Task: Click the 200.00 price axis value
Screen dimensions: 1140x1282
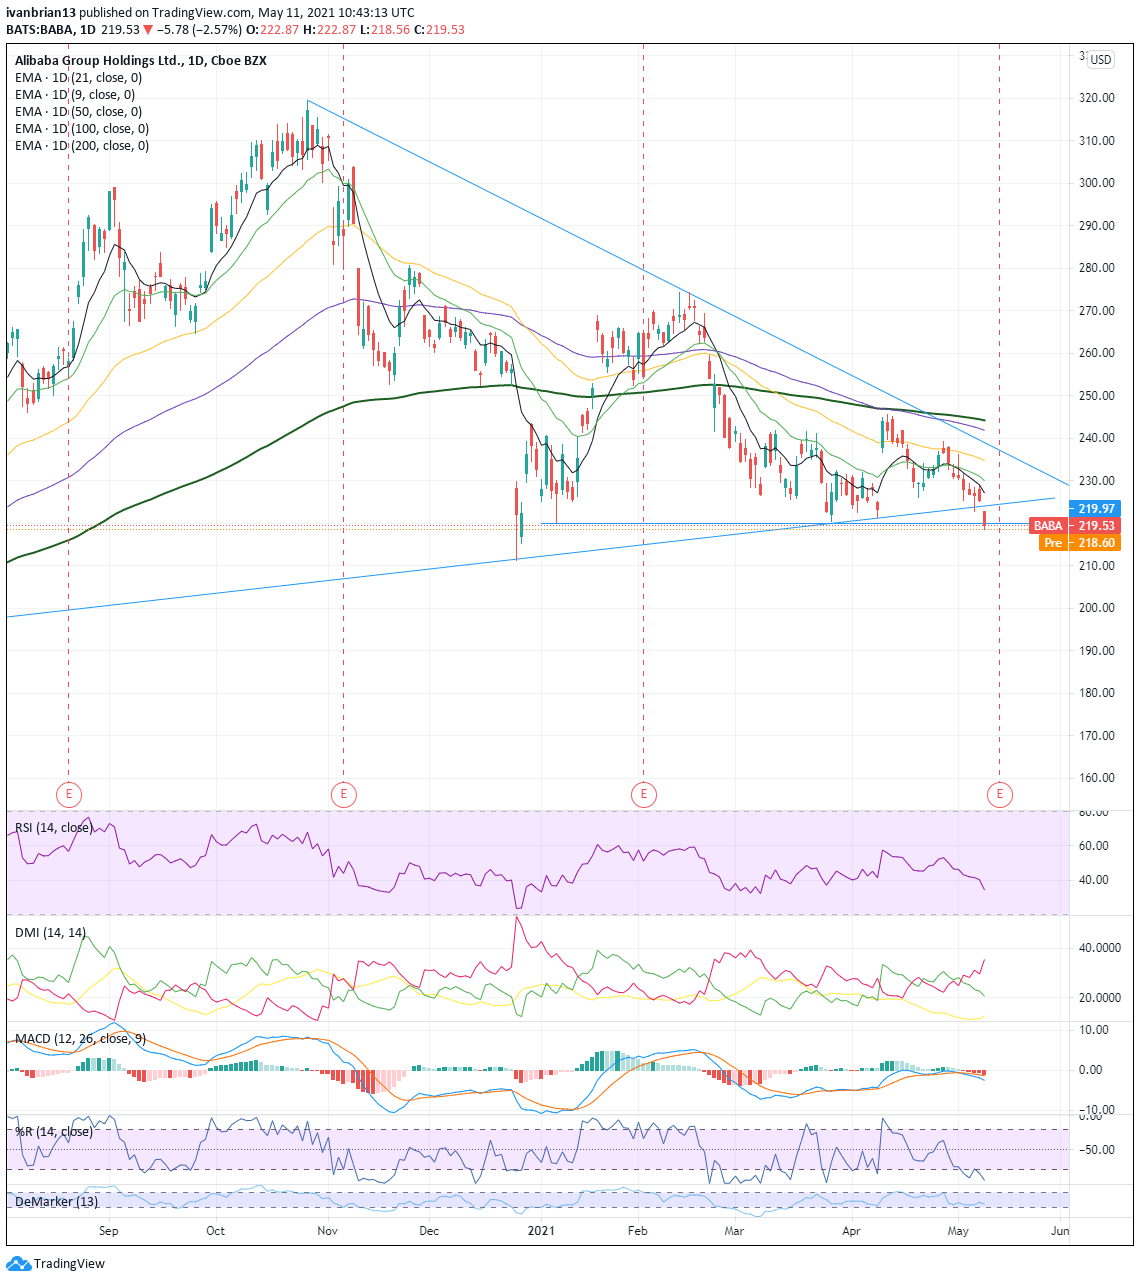Action: tap(1097, 608)
